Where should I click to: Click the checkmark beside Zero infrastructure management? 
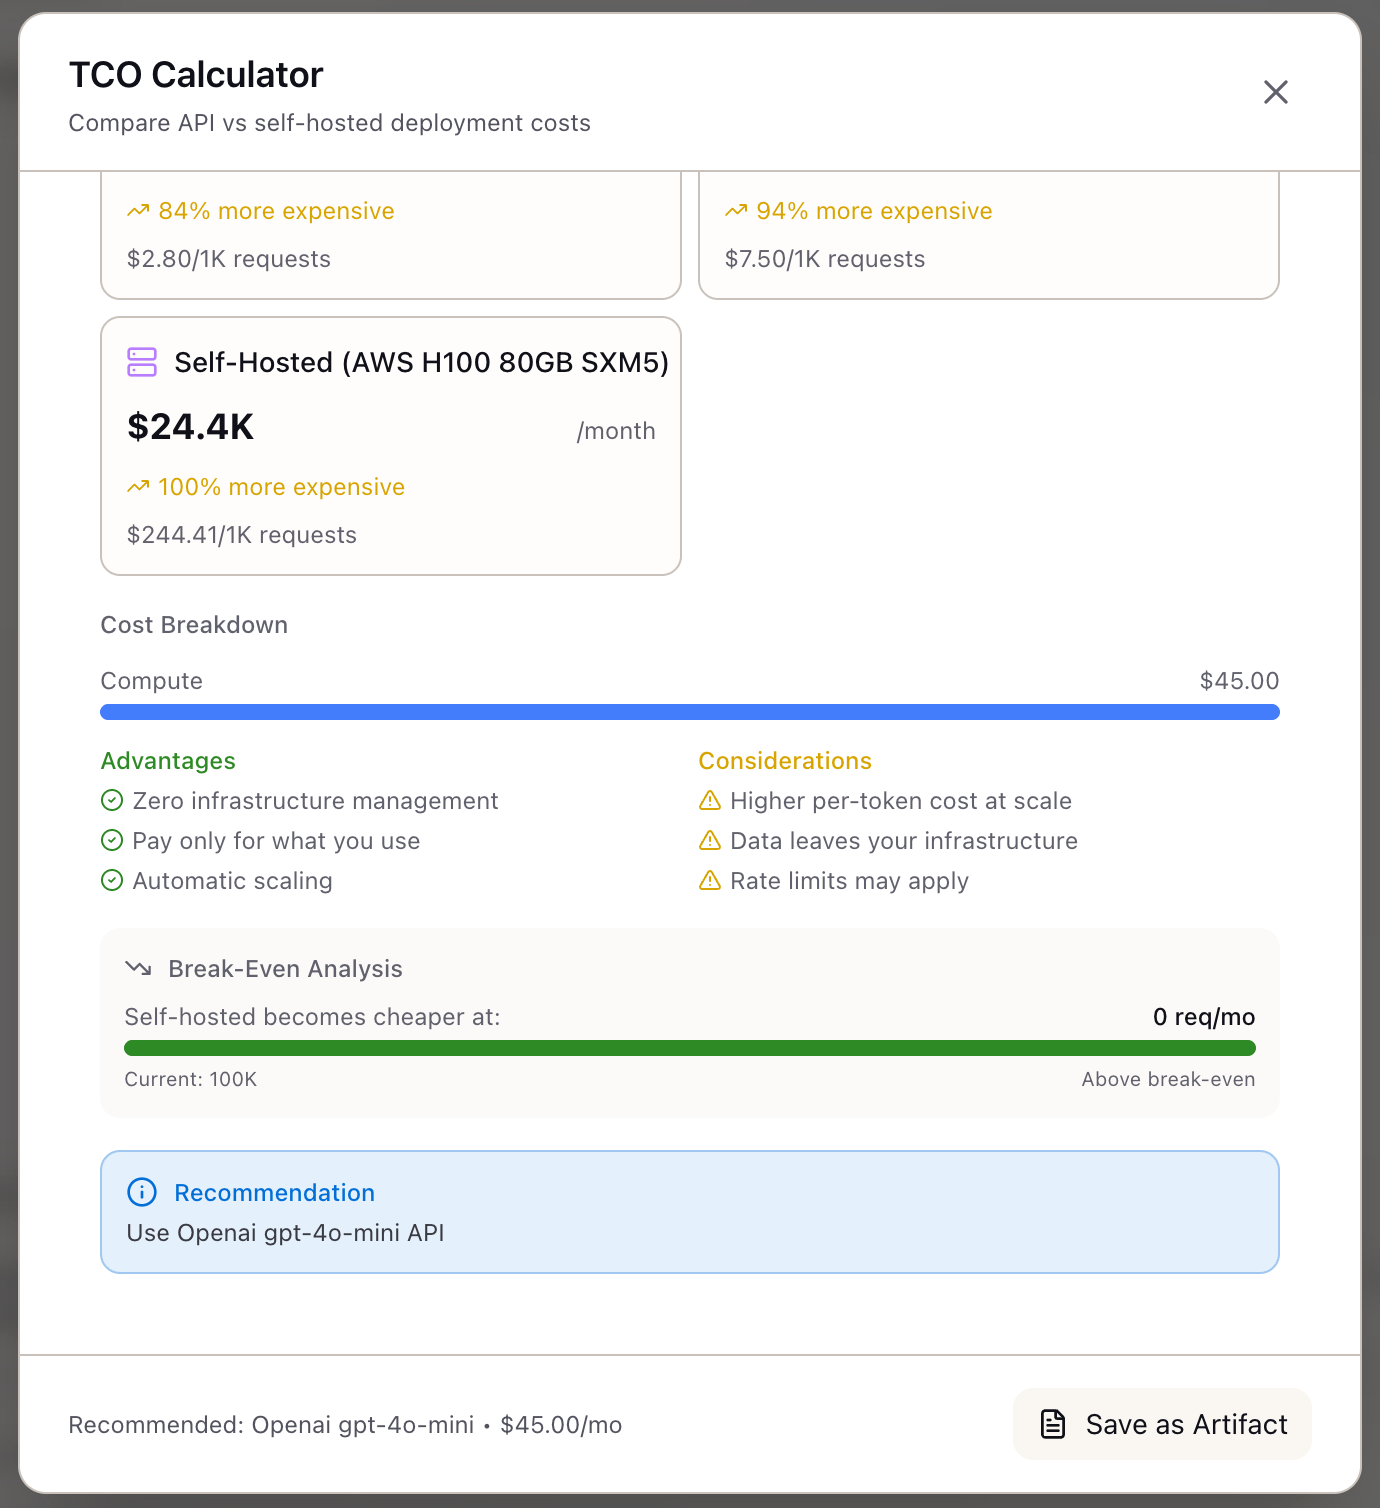[112, 800]
